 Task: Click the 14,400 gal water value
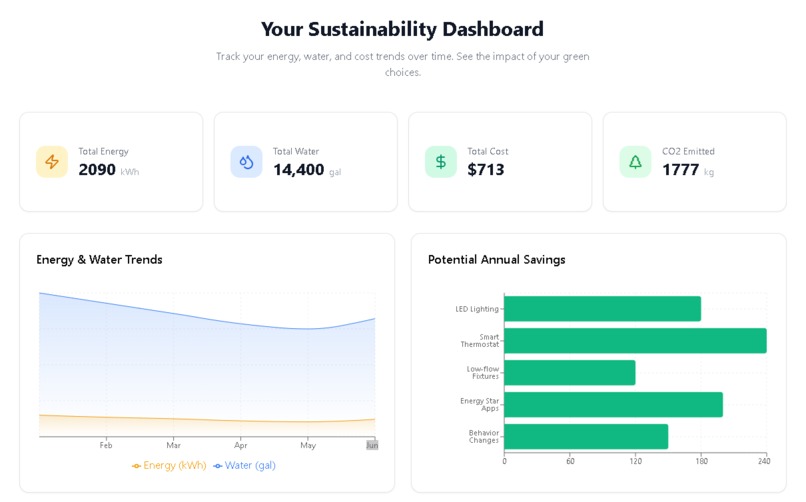pyautogui.click(x=307, y=170)
